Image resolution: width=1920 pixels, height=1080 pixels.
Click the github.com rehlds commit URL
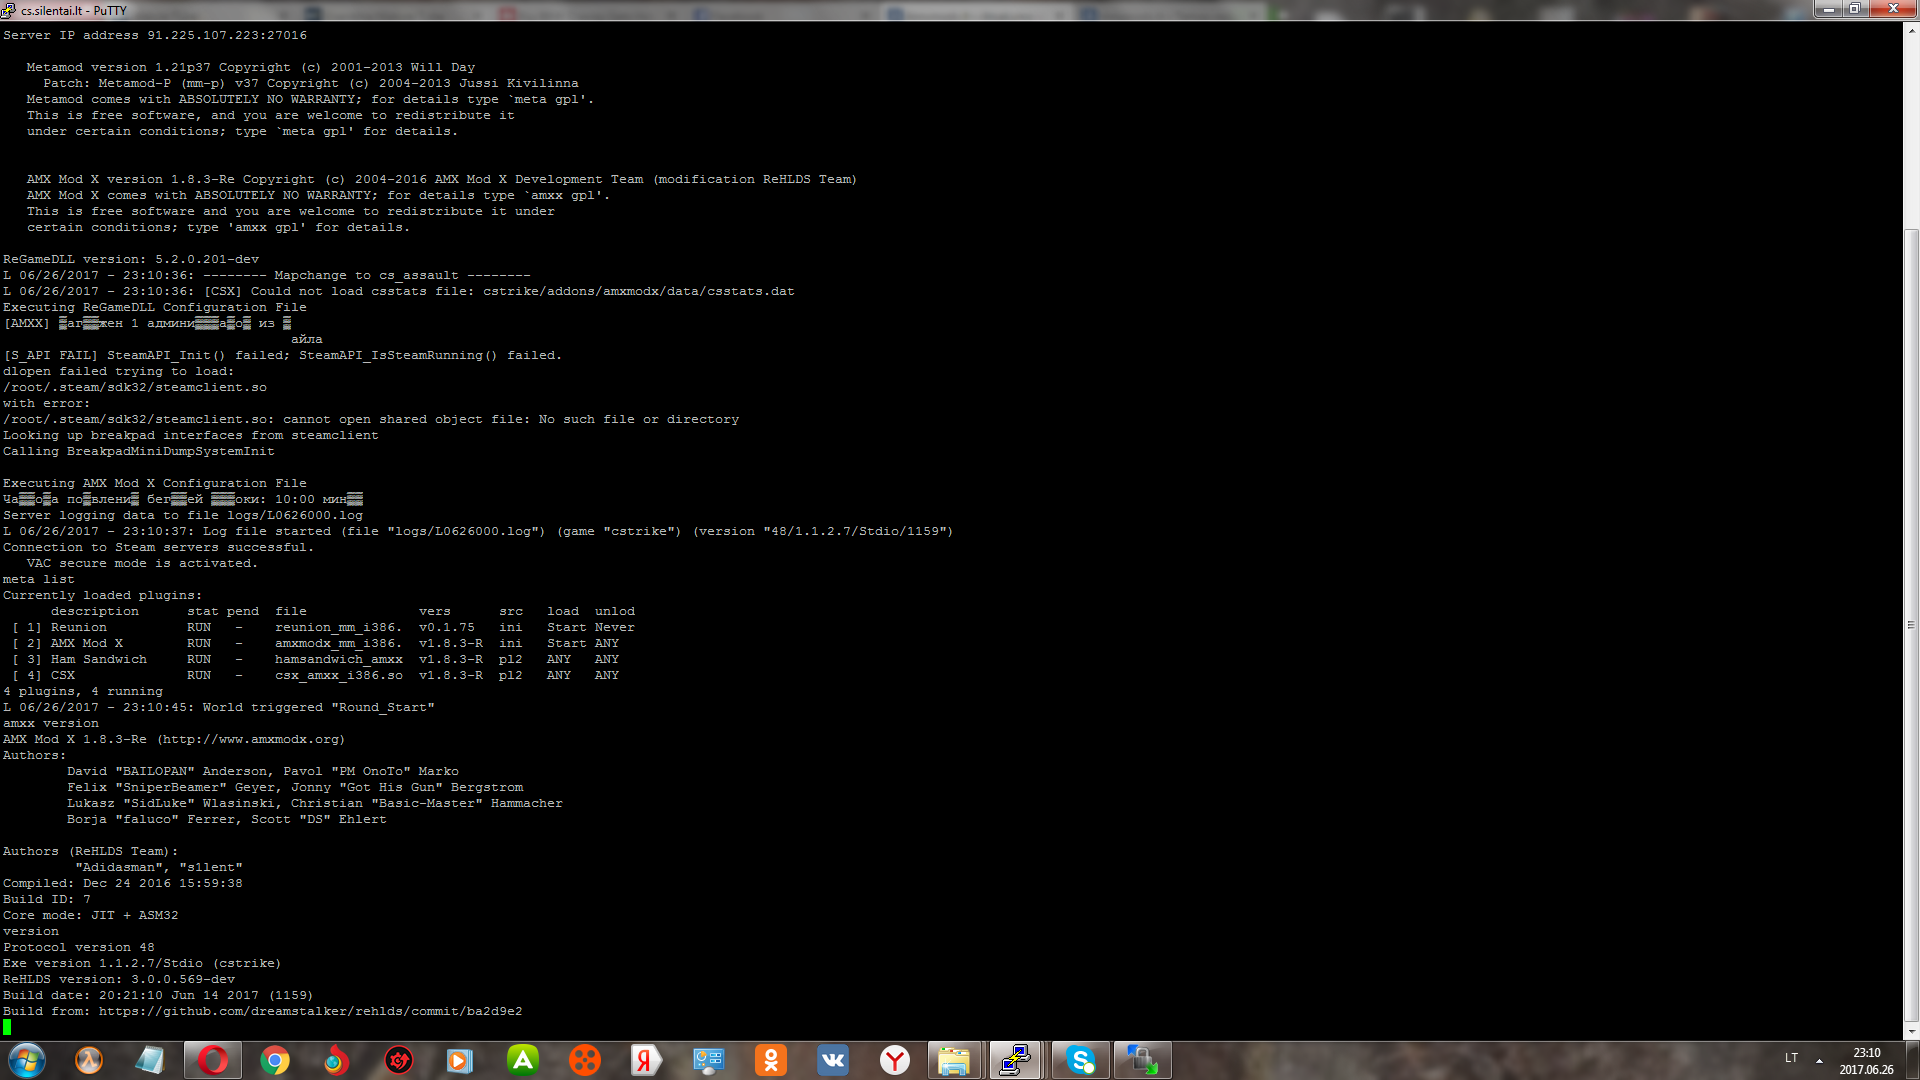click(310, 1011)
